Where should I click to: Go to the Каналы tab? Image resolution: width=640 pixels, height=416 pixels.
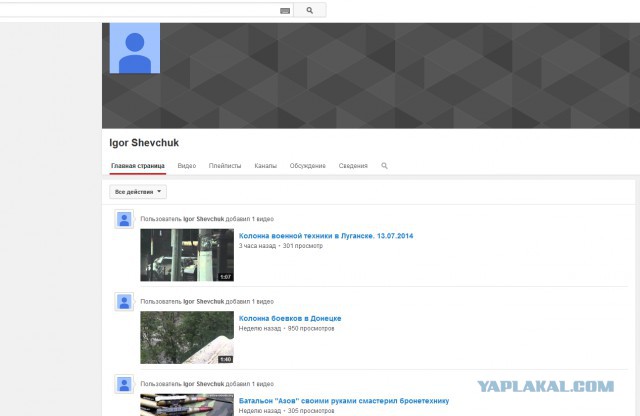click(x=265, y=166)
